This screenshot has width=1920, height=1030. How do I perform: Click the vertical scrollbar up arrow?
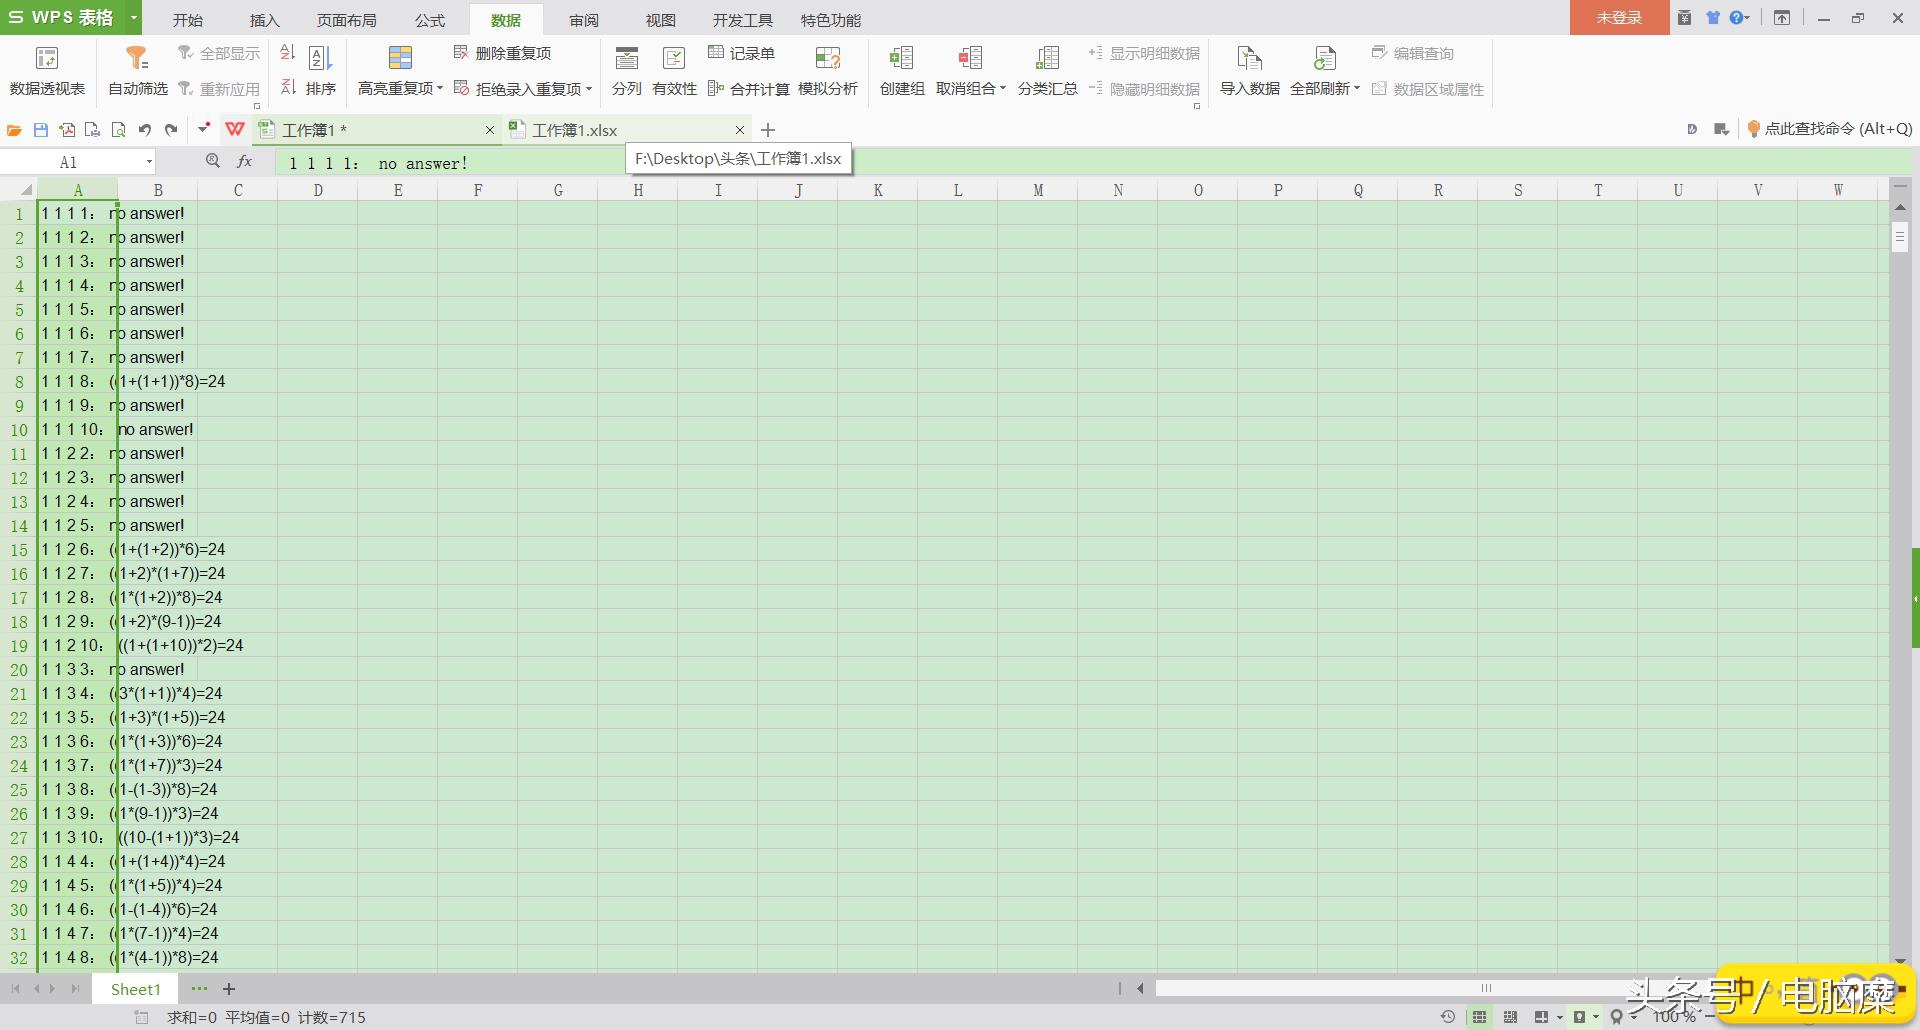pyautogui.click(x=1900, y=207)
